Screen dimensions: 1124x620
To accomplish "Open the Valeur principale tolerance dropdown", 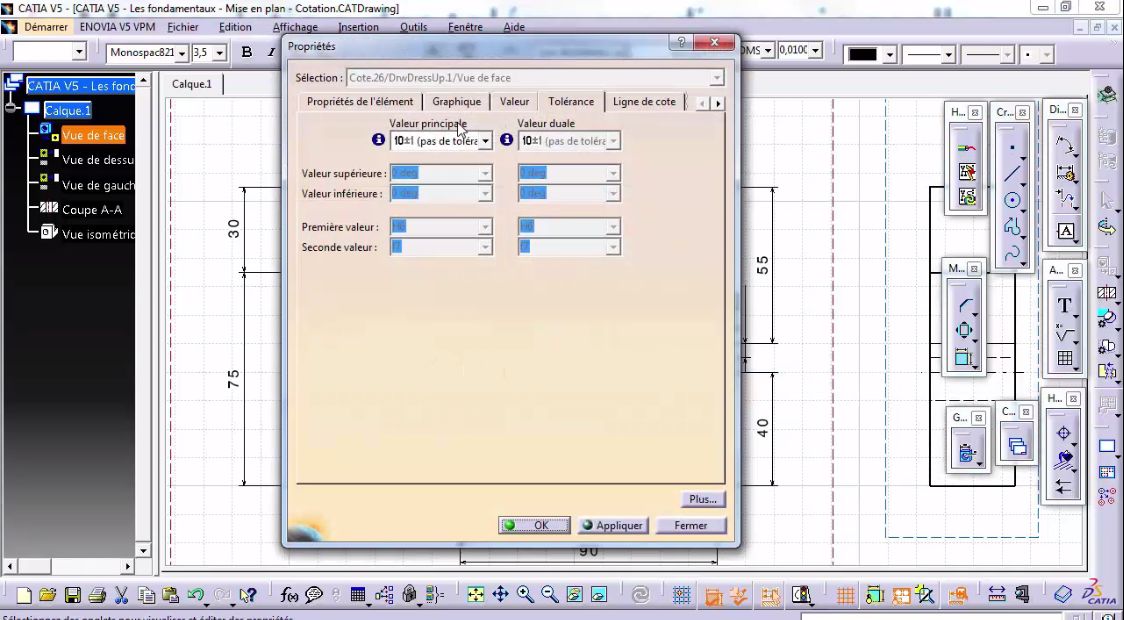I will pyautogui.click(x=485, y=140).
